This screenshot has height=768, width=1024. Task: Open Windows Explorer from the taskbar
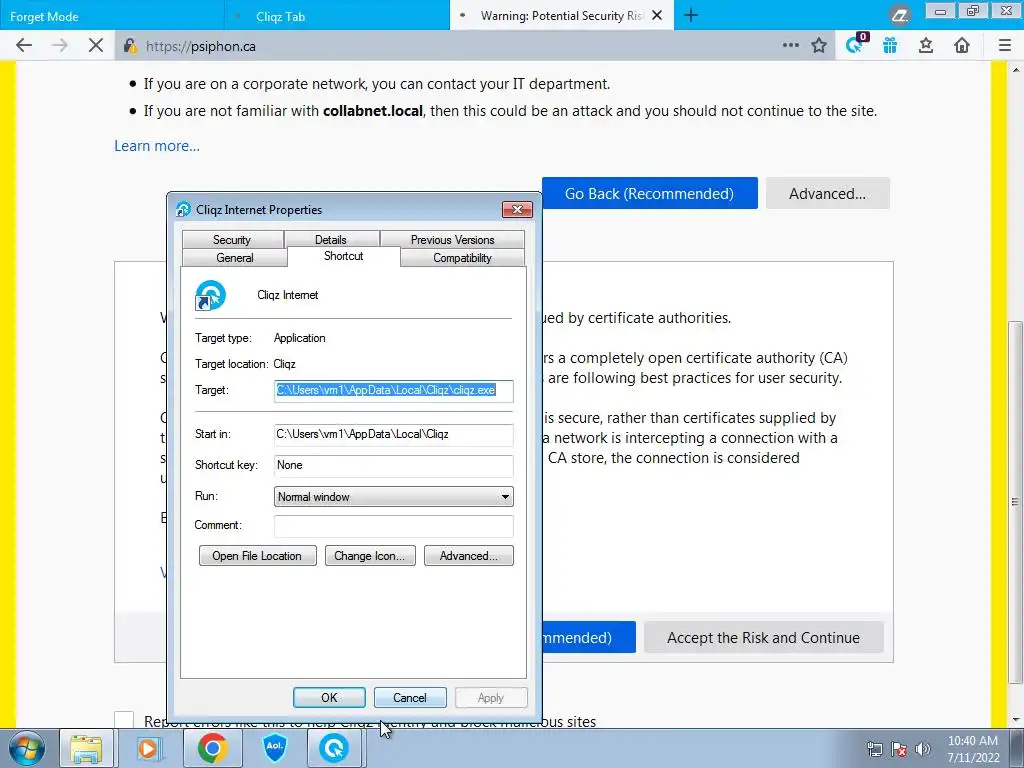(86, 748)
